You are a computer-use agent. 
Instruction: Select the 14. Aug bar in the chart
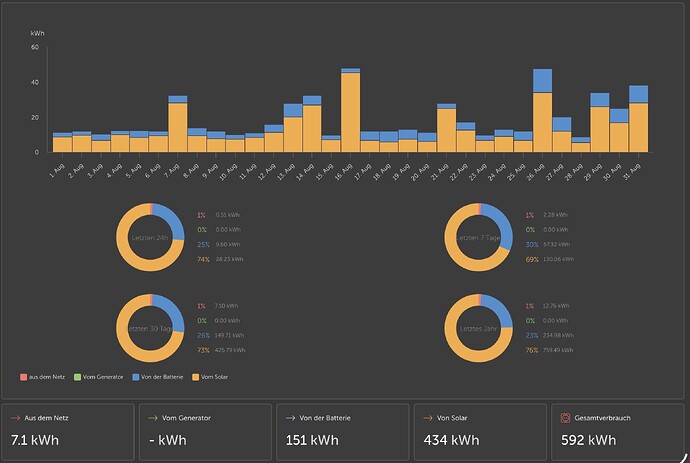312,124
